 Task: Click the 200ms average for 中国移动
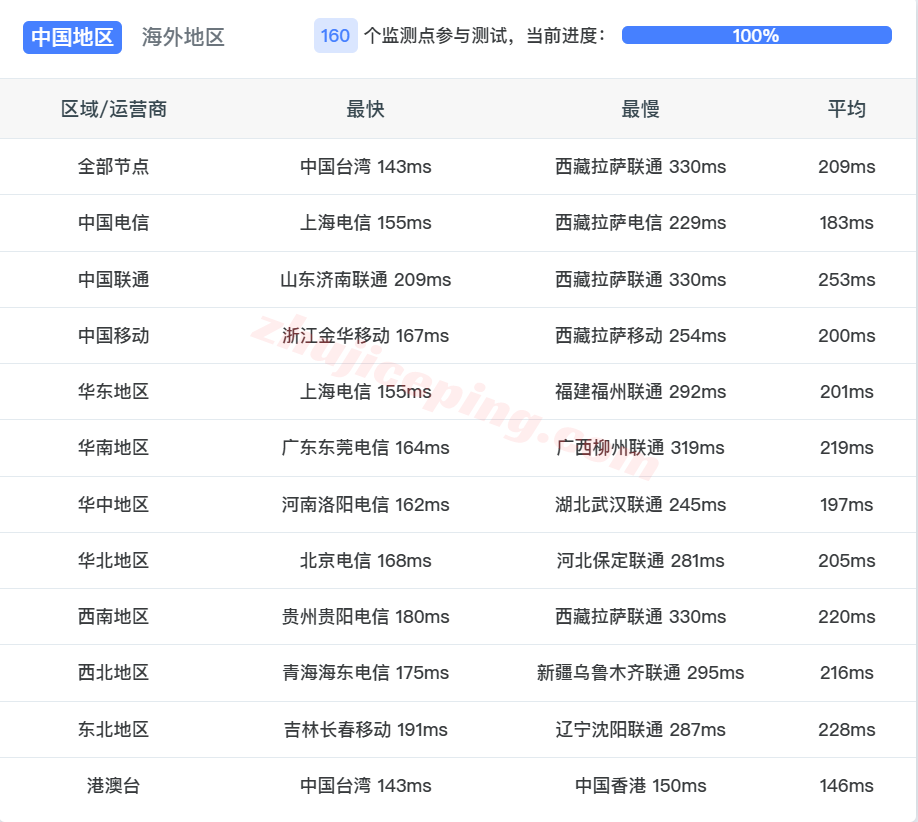coord(847,335)
